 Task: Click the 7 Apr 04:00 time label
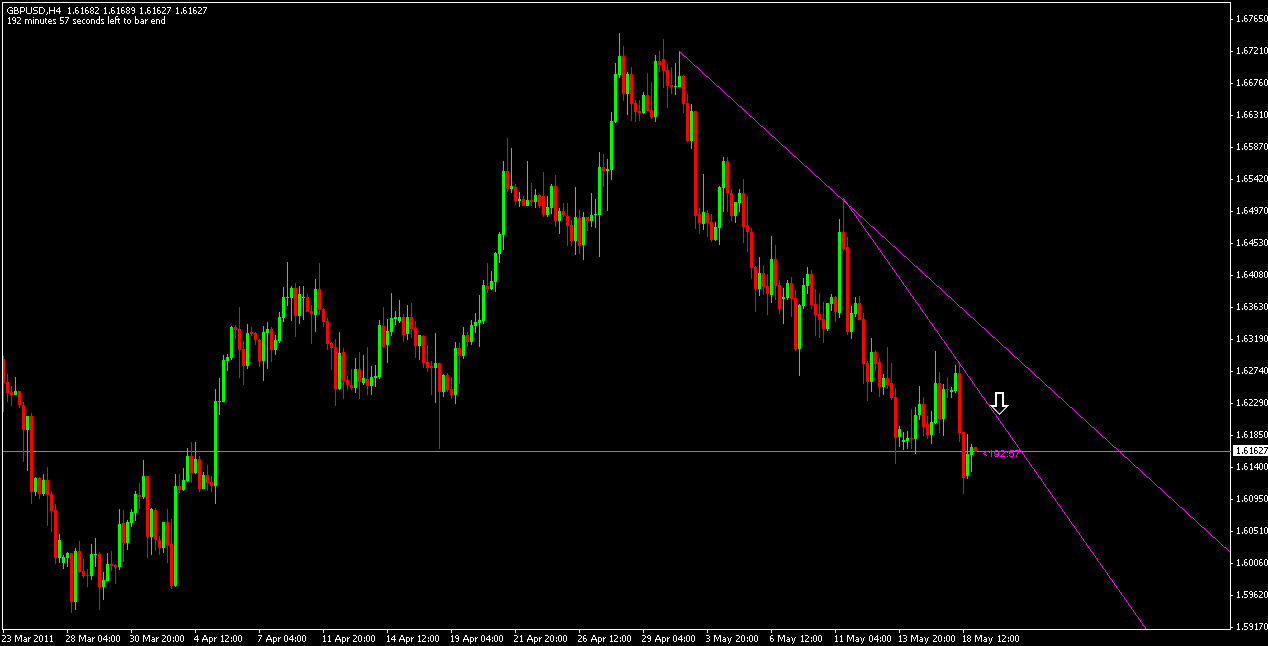(x=283, y=637)
